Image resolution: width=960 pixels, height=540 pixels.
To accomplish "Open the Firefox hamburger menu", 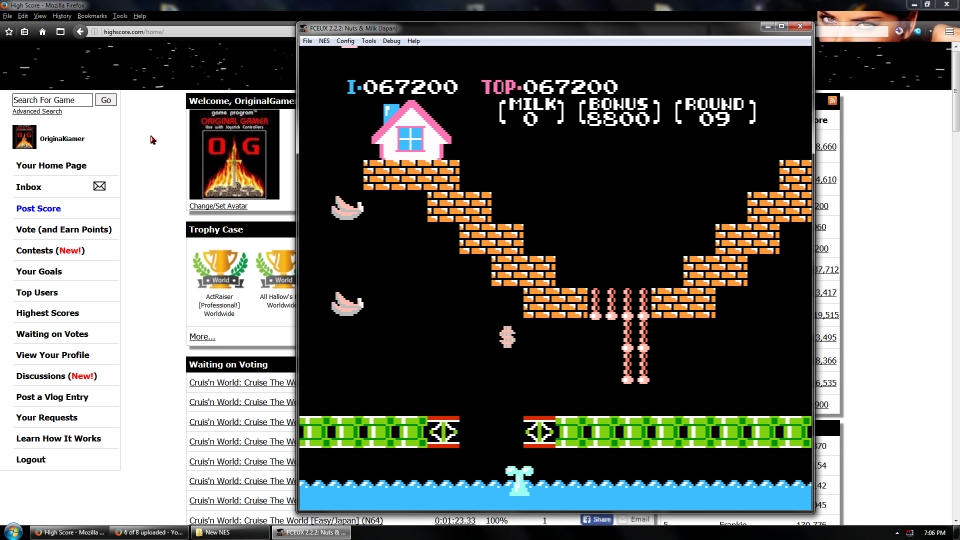I will (949, 32).
